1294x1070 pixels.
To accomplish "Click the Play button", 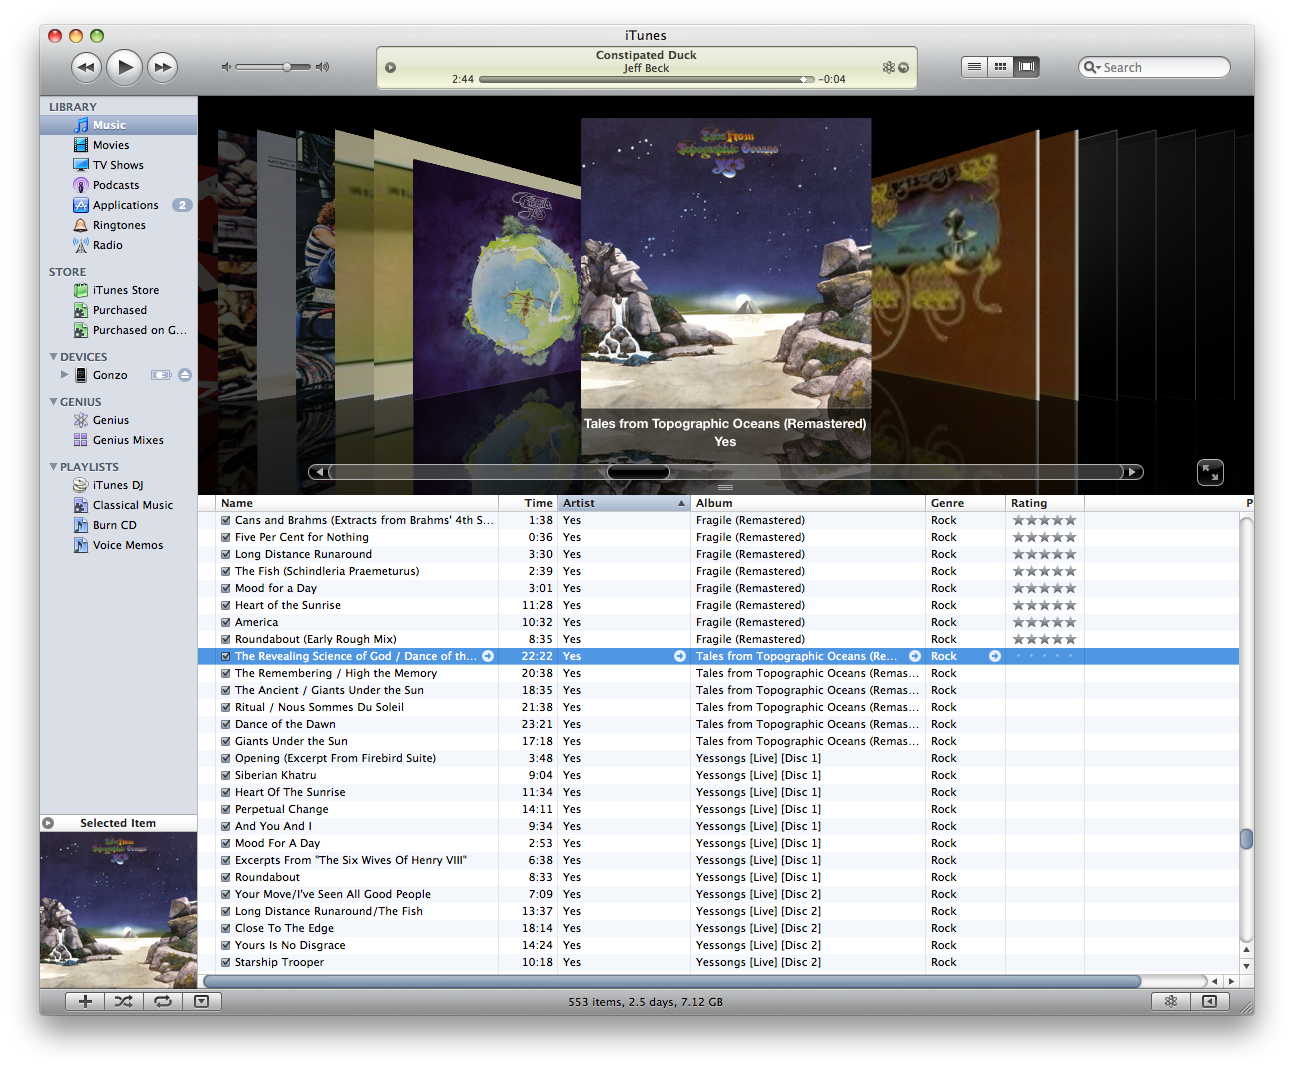I will (125, 67).
